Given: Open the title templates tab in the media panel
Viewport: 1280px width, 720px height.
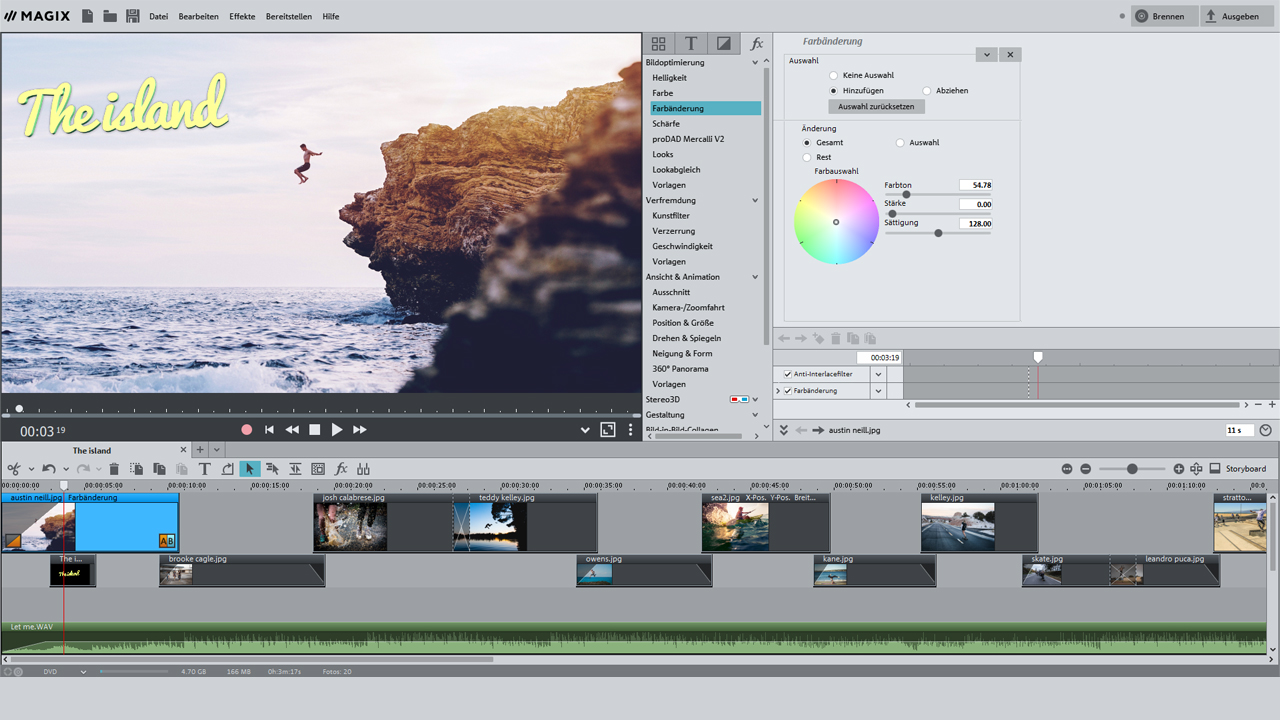Looking at the screenshot, I should [691, 43].
